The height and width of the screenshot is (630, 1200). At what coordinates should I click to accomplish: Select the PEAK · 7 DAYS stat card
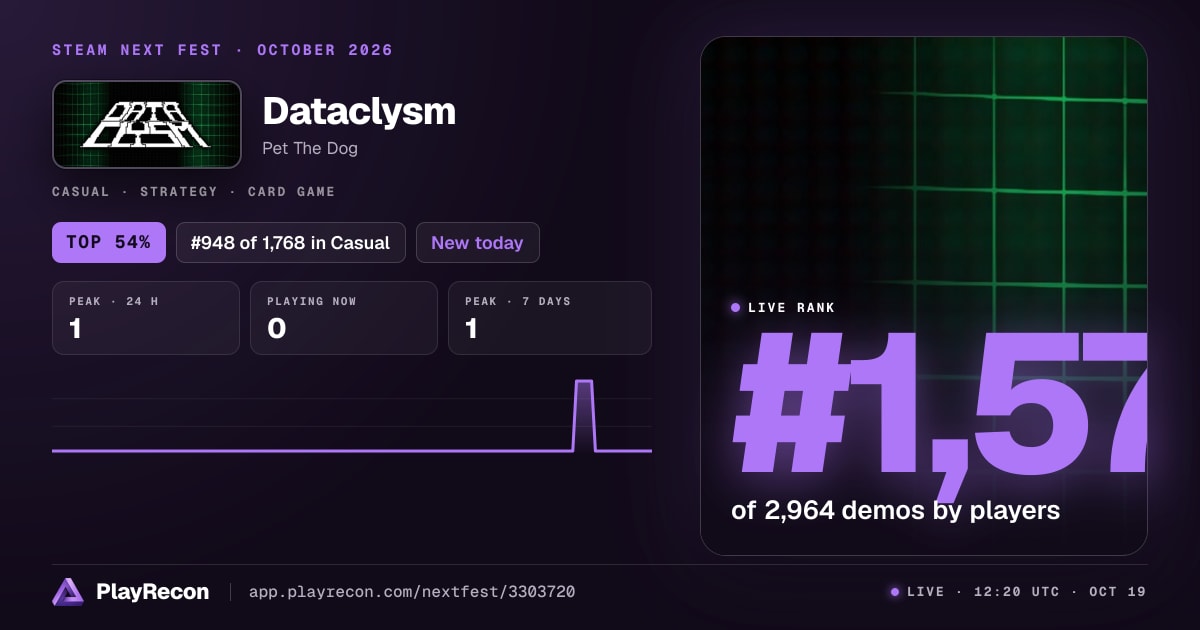coord(550,318)
